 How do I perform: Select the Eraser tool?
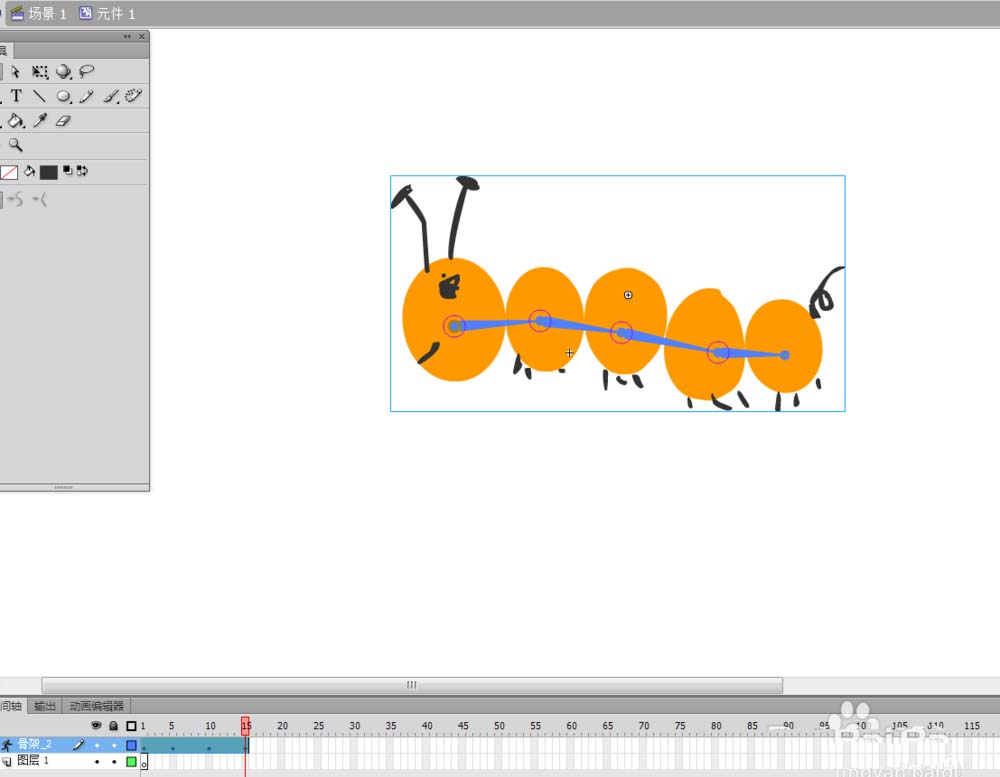(x=64, y=121)
